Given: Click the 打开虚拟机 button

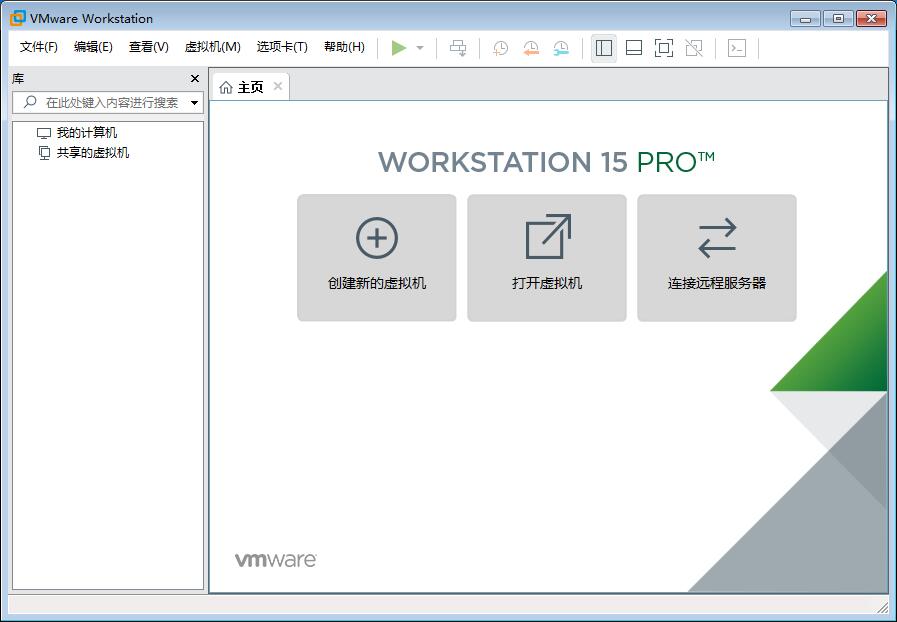Looking at the screenshot, I should (x=547, y=257).
